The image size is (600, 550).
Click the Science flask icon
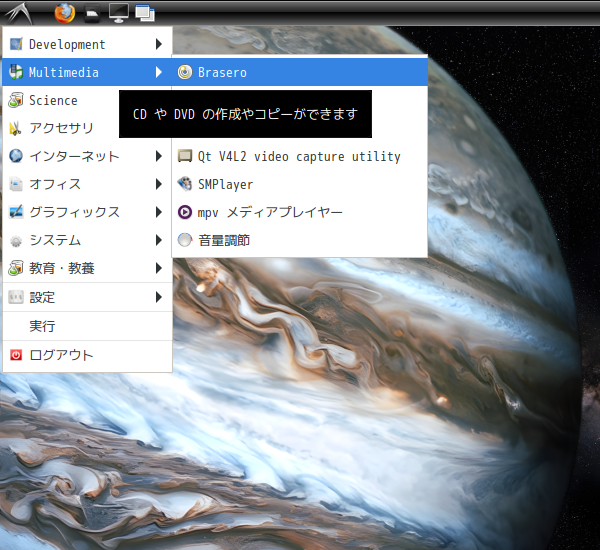click(x=16, y=100)
